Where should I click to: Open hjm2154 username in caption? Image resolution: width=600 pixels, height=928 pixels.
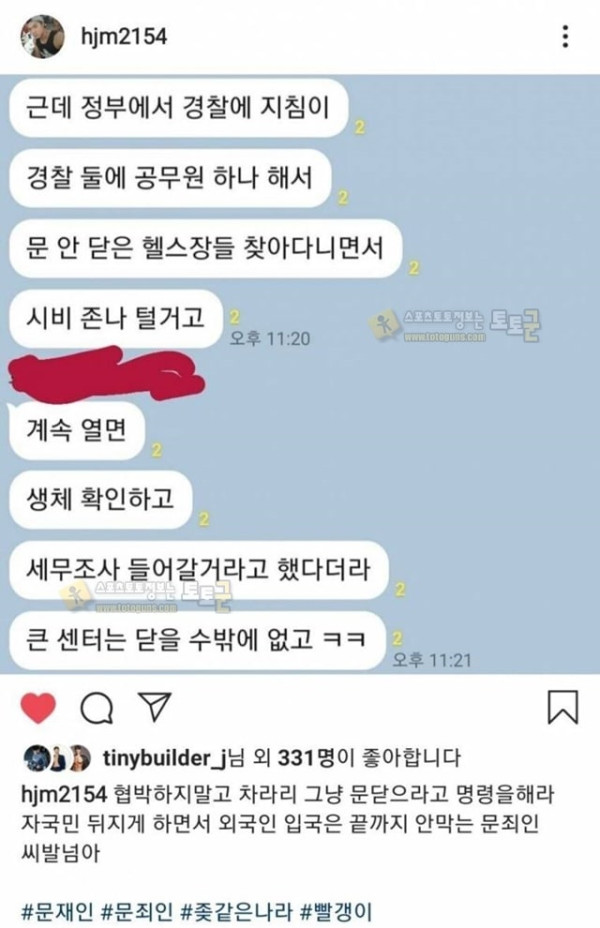tap(64, 794)
